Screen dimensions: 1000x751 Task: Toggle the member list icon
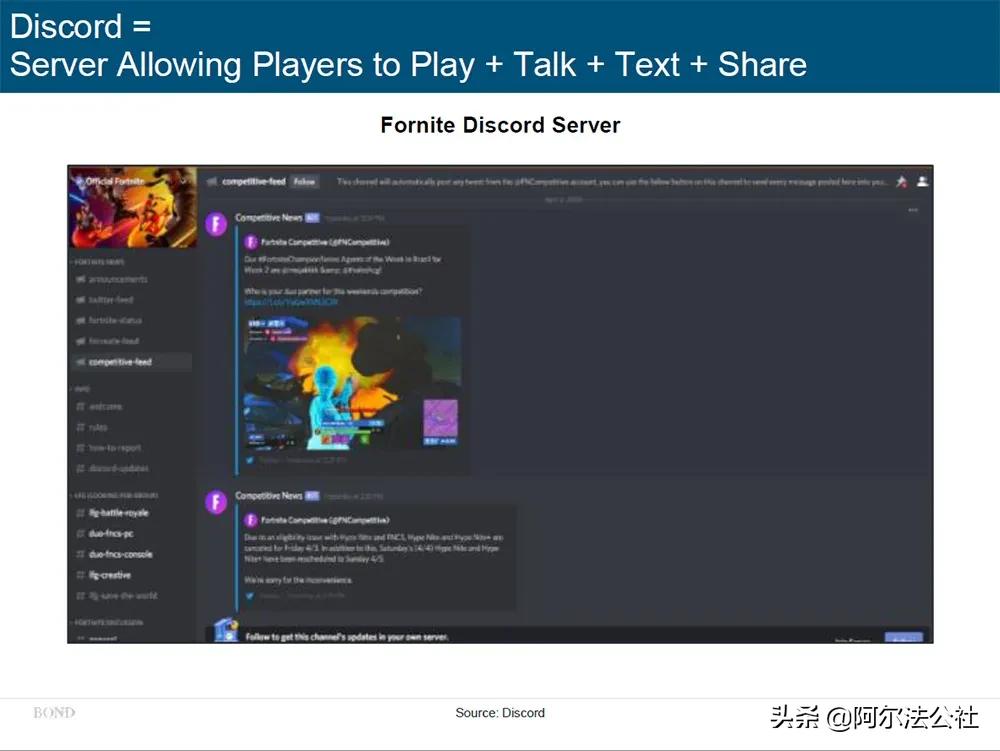pos(922,182)
